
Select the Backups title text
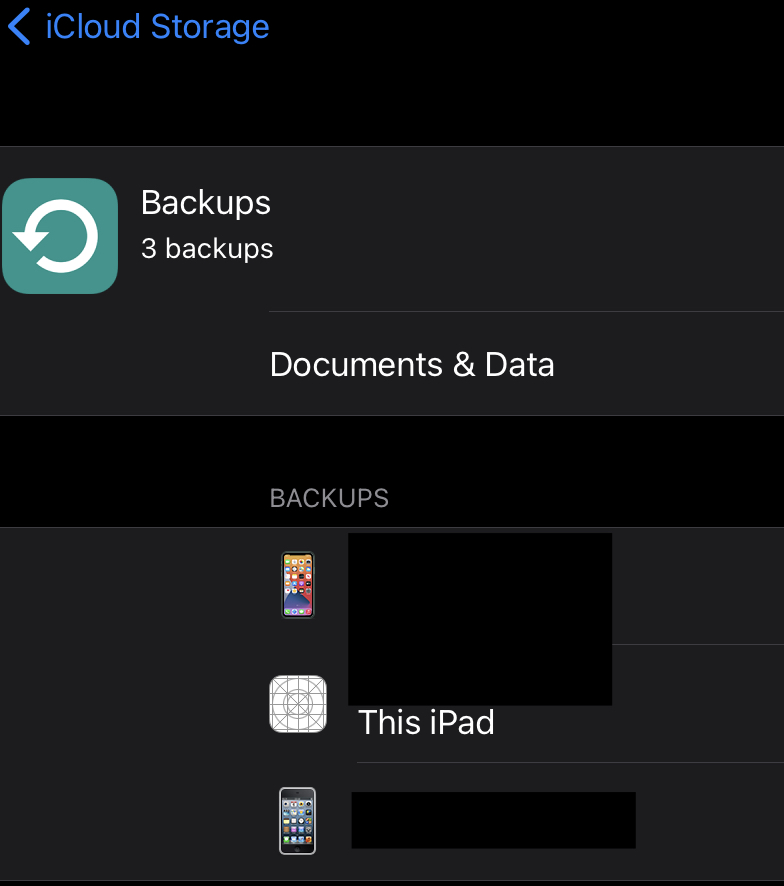tap(206, 203)
